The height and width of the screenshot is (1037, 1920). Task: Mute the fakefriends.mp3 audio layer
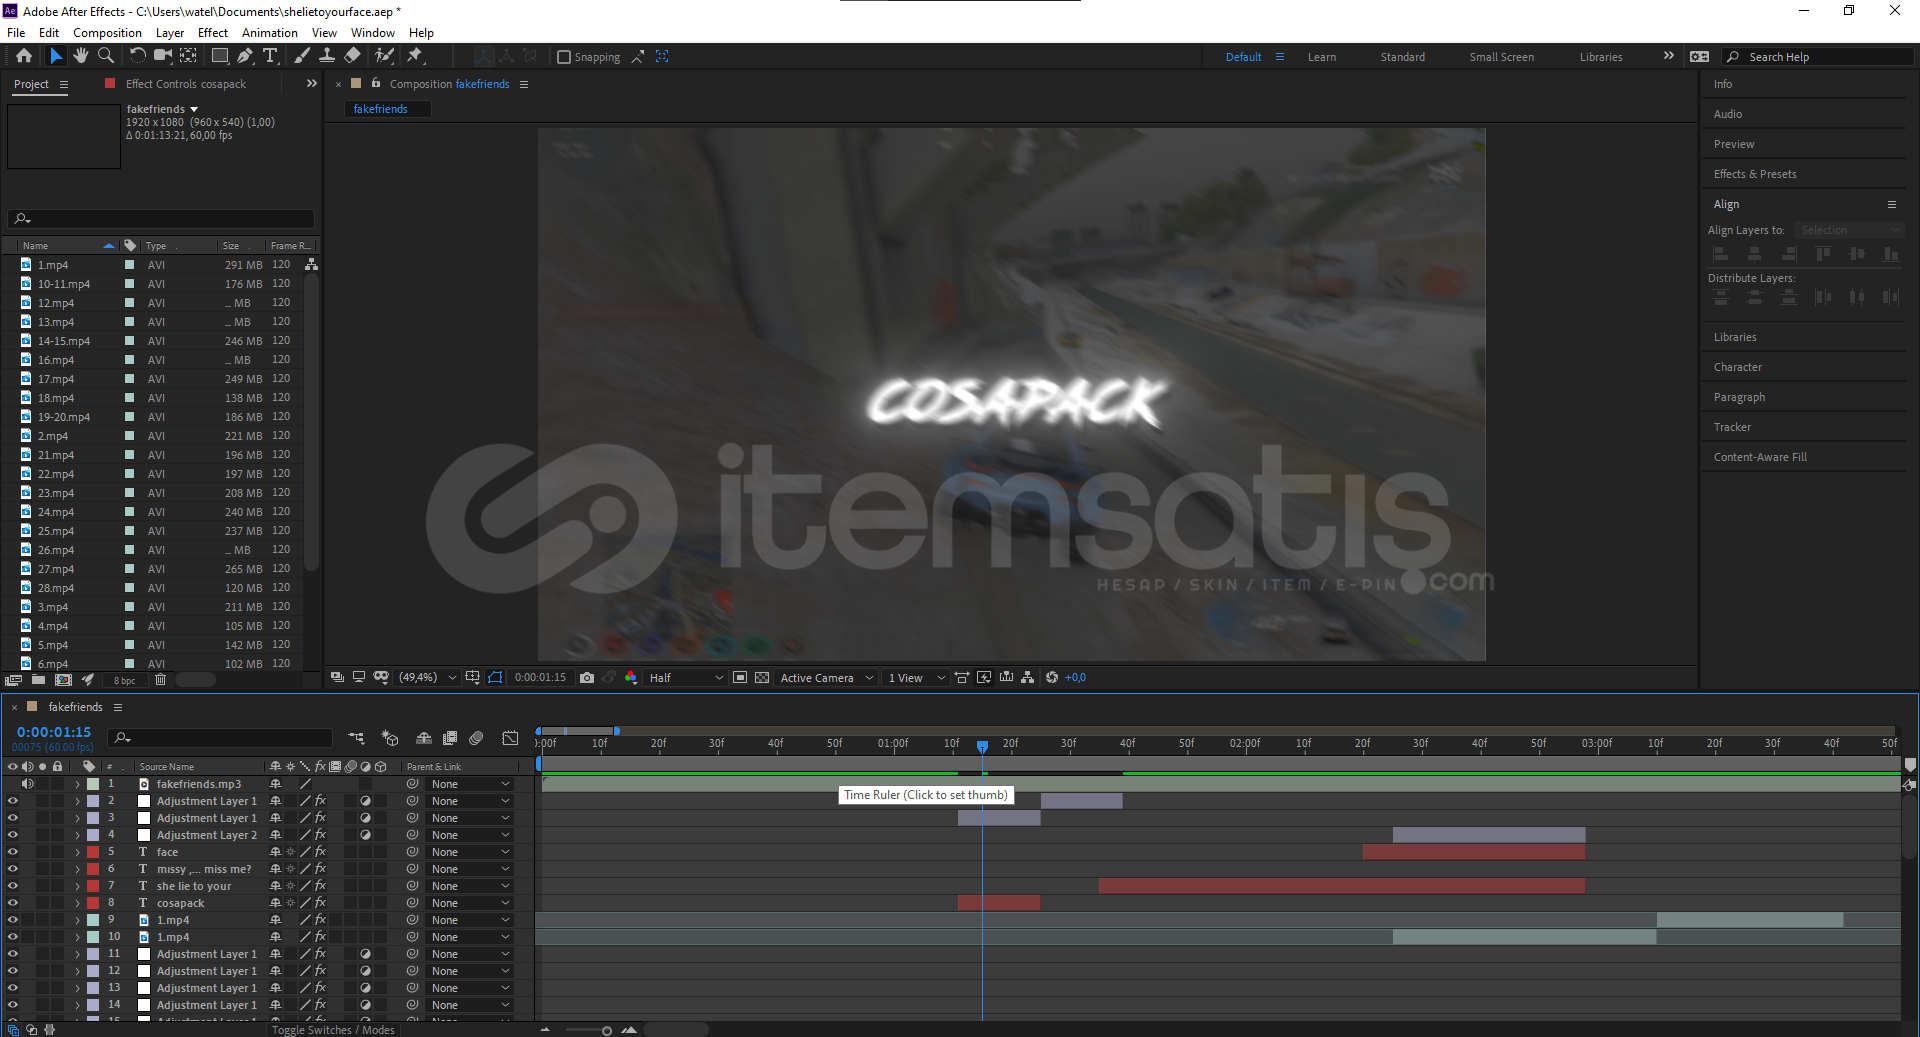[28, 784]
